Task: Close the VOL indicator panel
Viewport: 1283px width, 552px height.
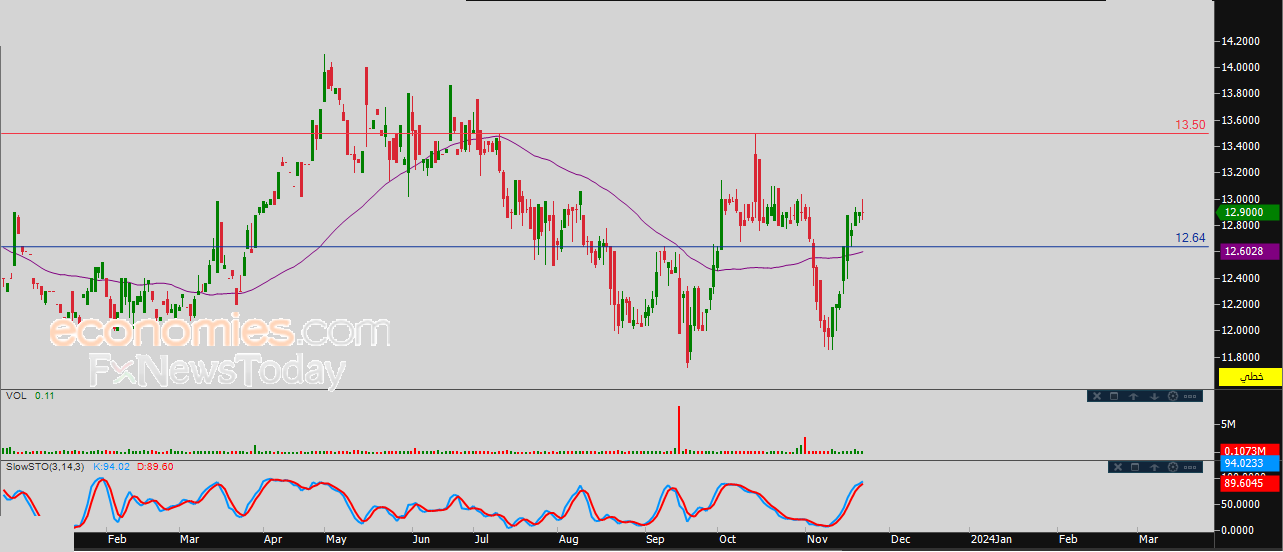Action: click(x=1097, y=396)
